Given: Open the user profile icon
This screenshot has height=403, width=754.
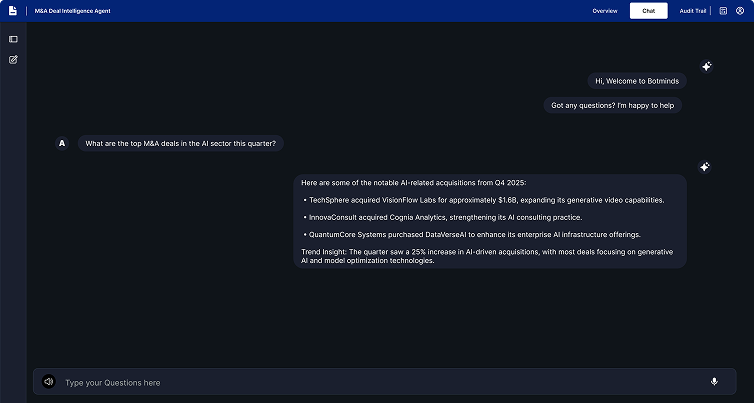Looking at the screenshot, I should [740, 11].
